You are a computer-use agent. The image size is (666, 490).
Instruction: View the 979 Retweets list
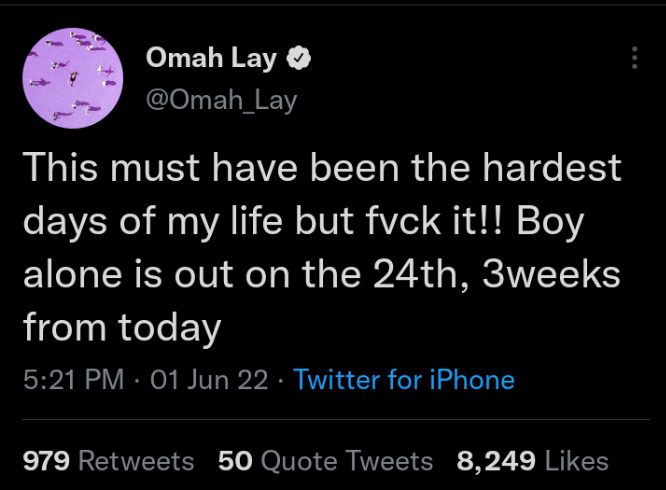click(108, 461)
